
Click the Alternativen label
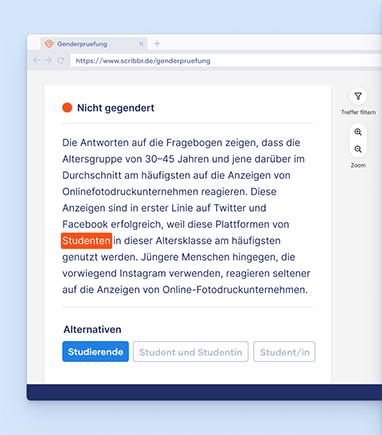pos(92,330)
